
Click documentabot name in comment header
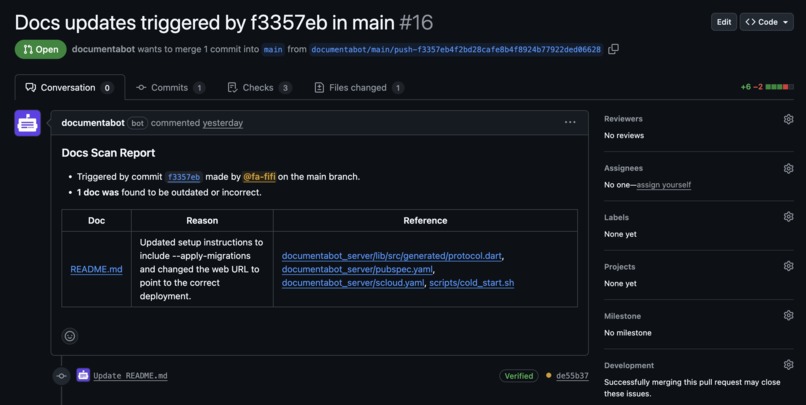(x=93, y=123)
